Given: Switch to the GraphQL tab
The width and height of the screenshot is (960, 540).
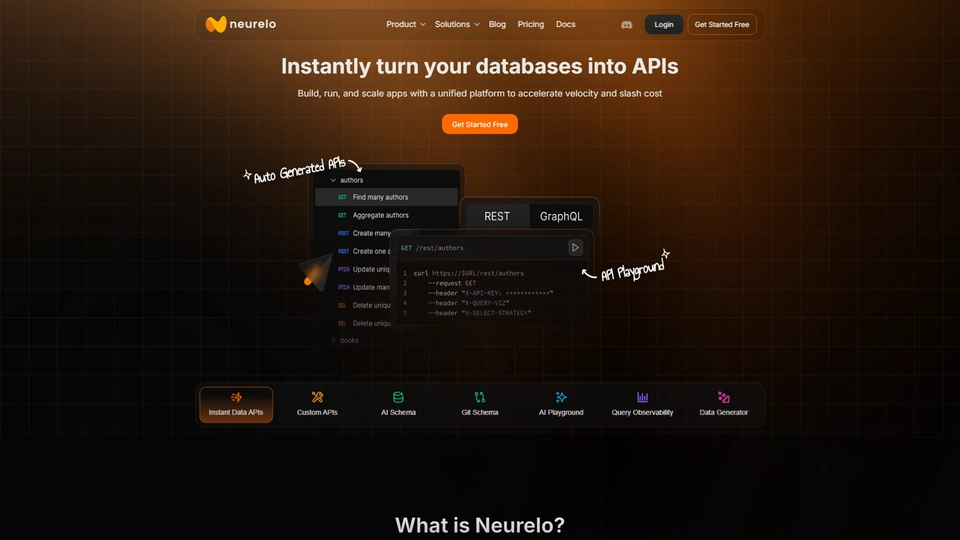Looking at the screenshot, I should pos(561,217).
